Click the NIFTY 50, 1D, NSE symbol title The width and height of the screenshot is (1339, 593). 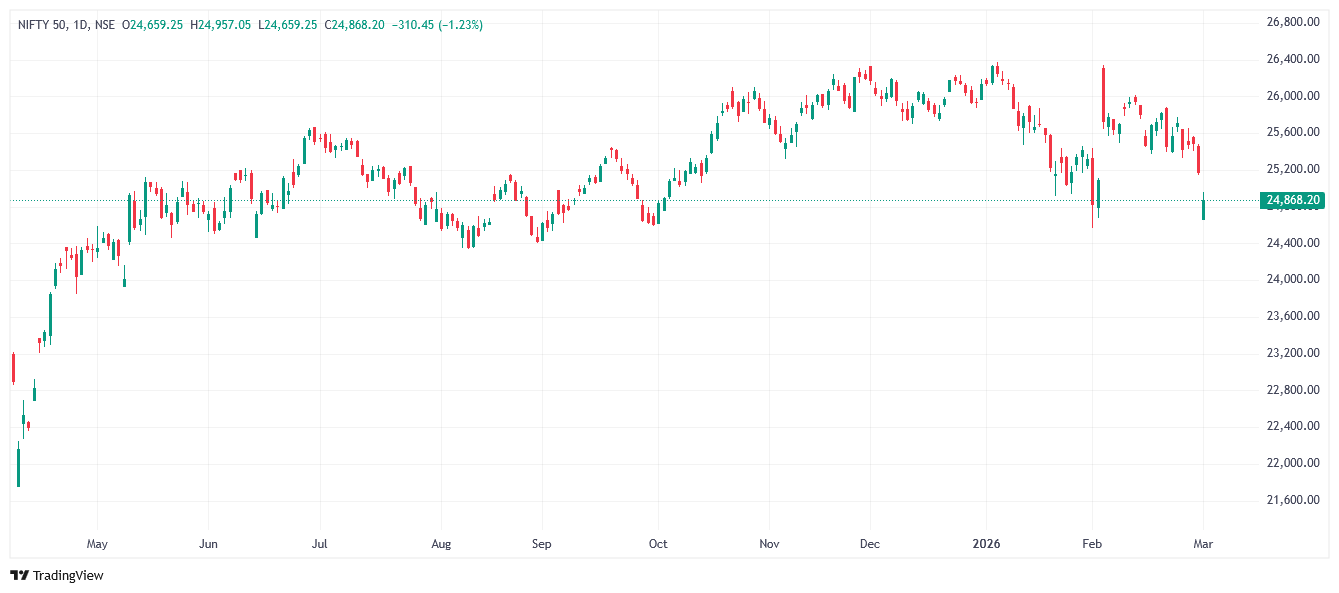65,24
